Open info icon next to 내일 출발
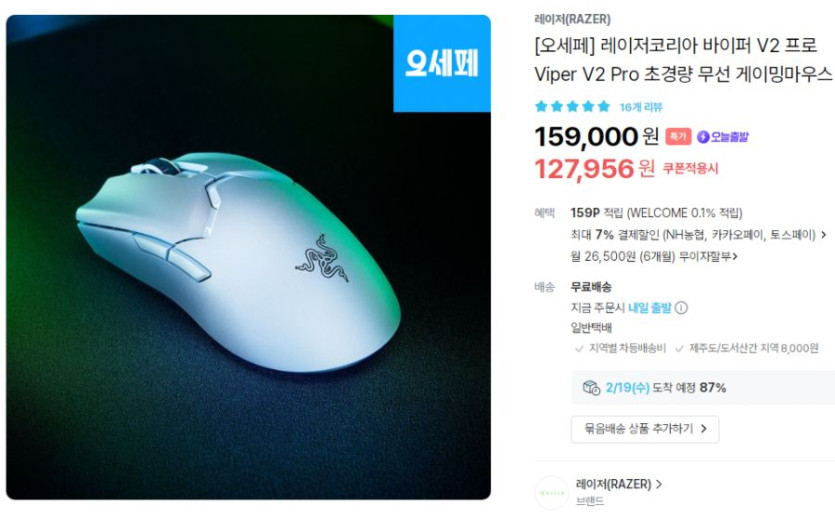The image size is (835, 517). (681, 308)
